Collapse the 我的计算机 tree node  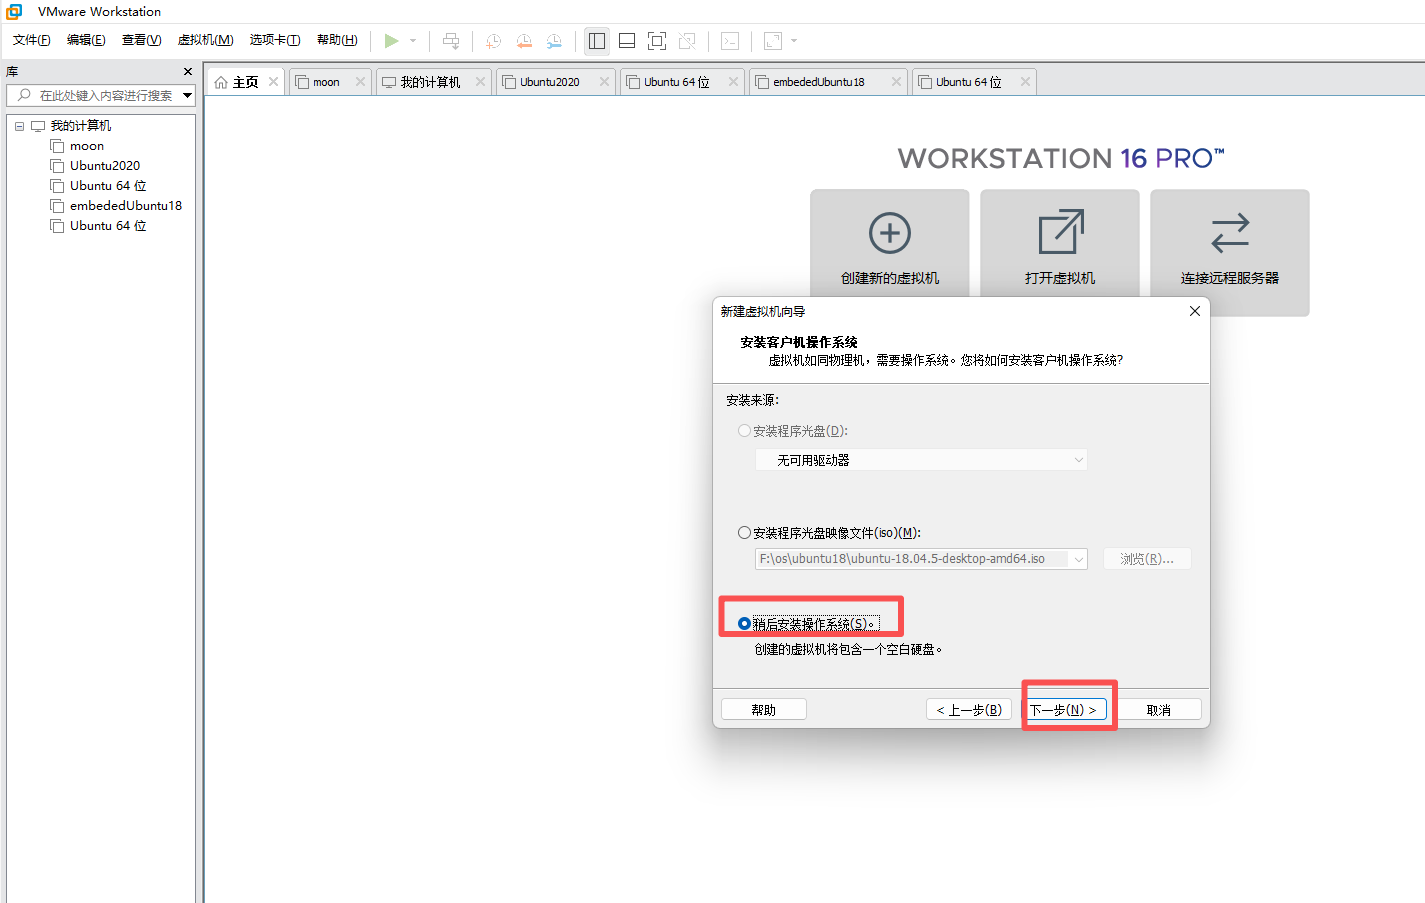pos(19,126)
